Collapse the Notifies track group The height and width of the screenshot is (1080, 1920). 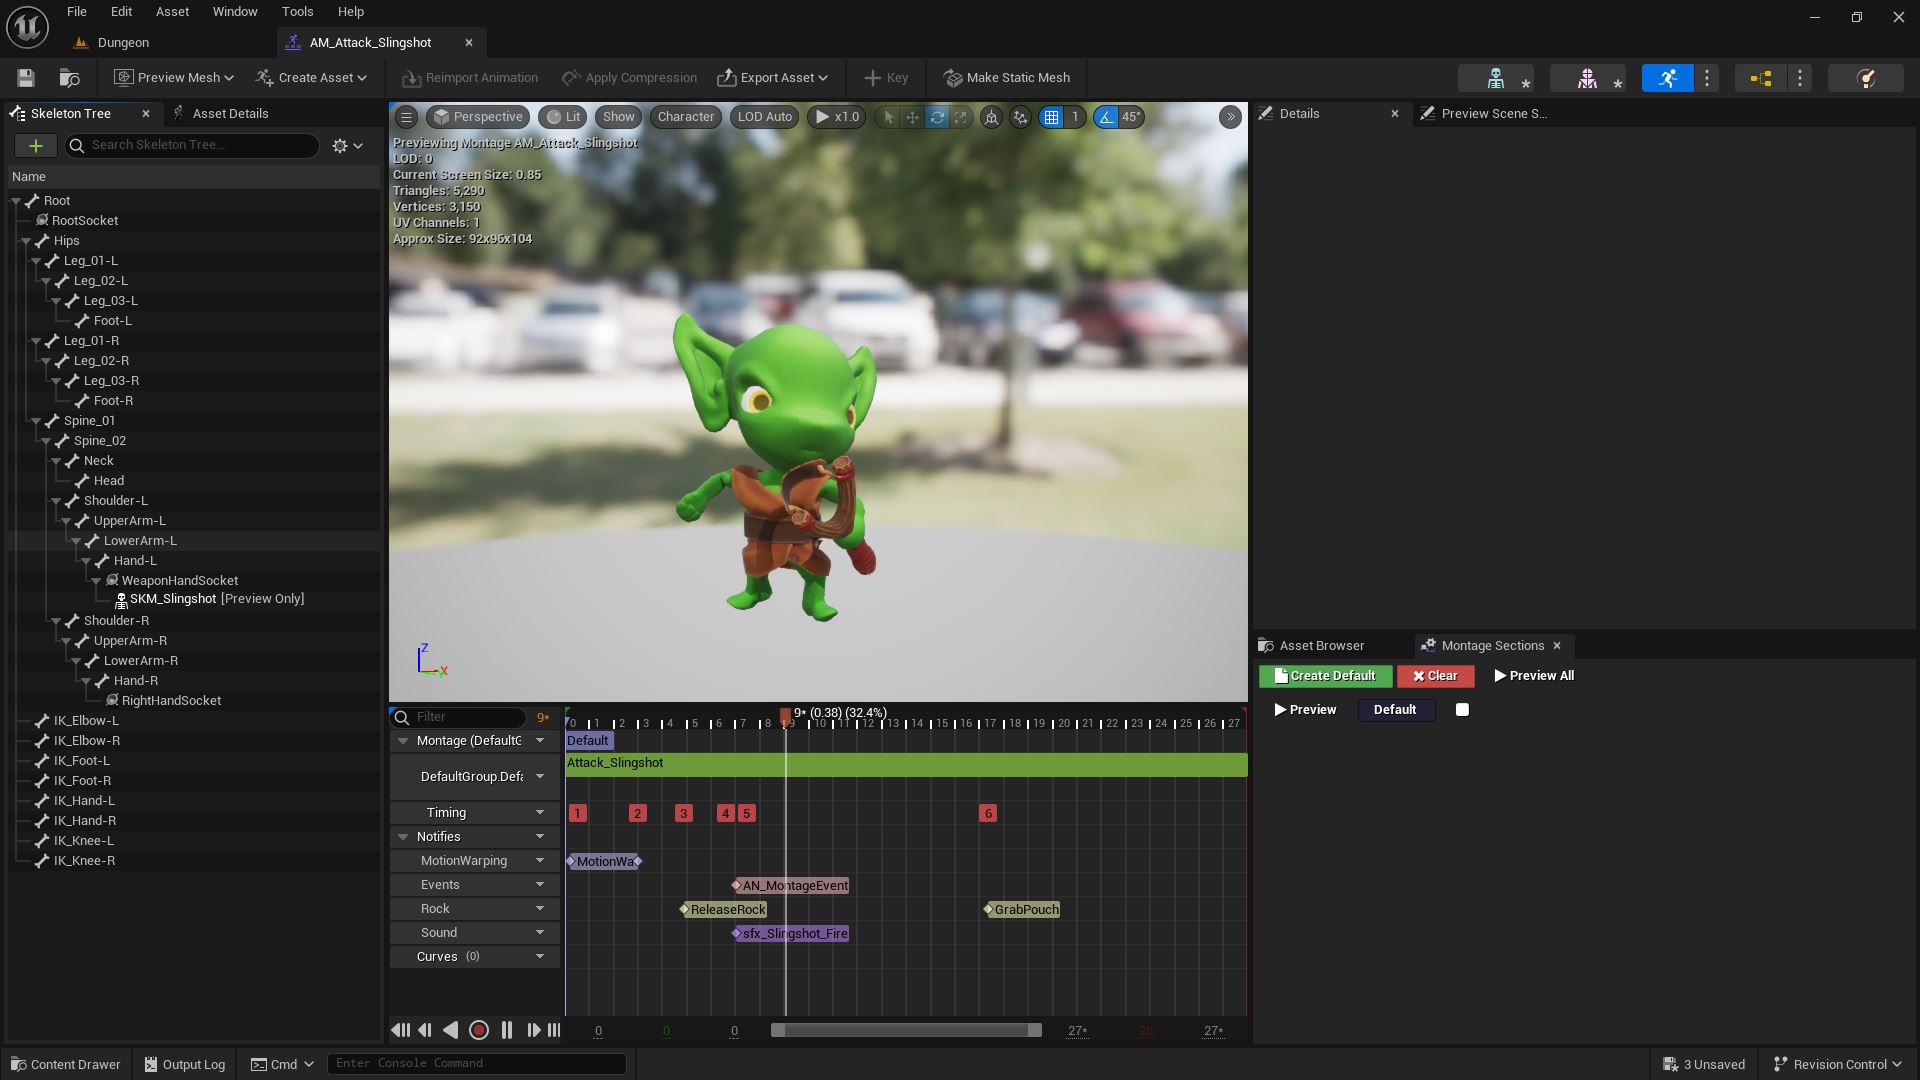tap(403, 837)
